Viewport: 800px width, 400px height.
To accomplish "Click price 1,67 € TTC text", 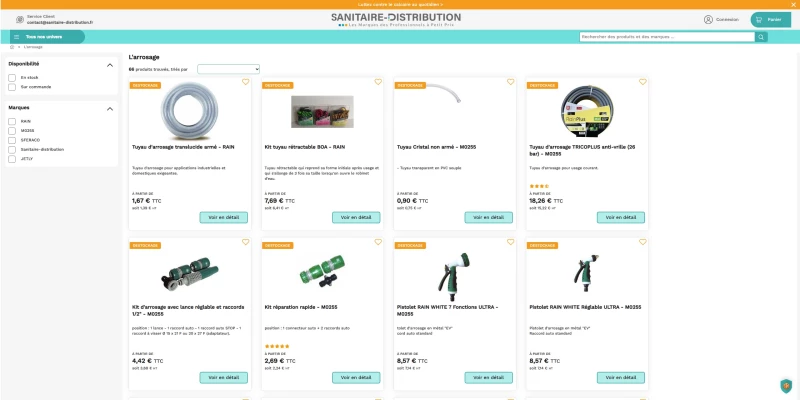I will (146, 201).
